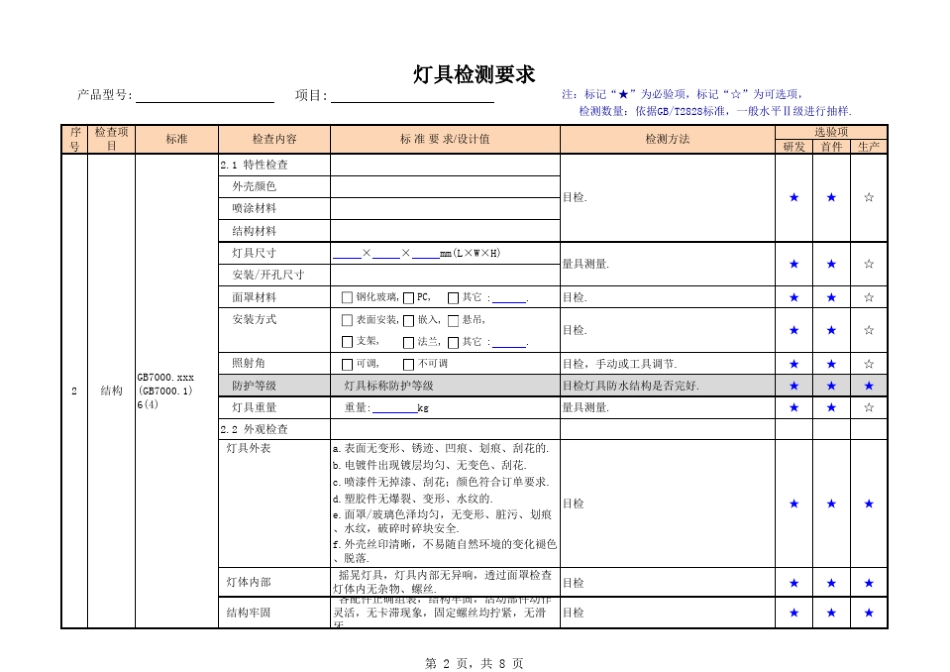The height and width of the screenshot is (672, 950).
Task: Tick the 钢化玻璃 checkbox
Action: pyautogui.click(x=347, y=298)
